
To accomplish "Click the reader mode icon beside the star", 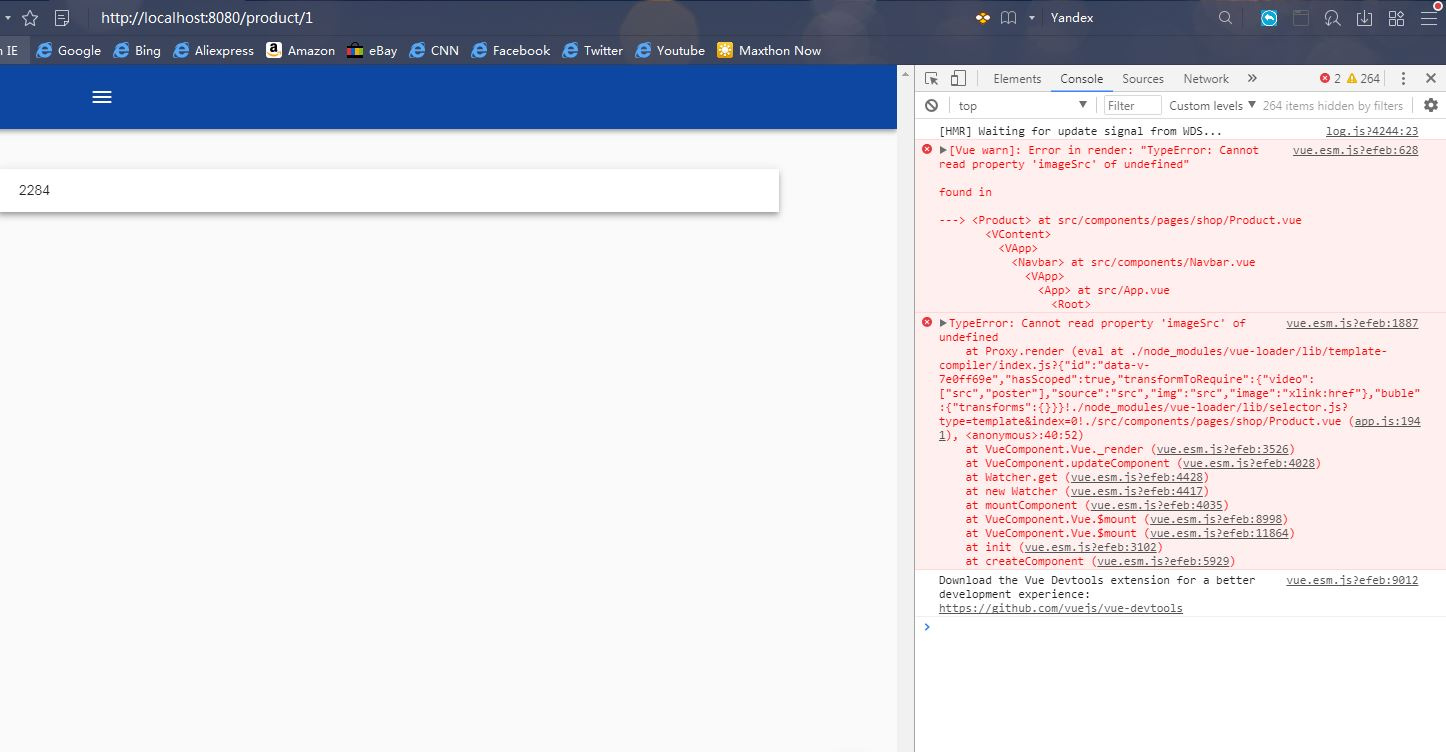I will click(62, 18).
